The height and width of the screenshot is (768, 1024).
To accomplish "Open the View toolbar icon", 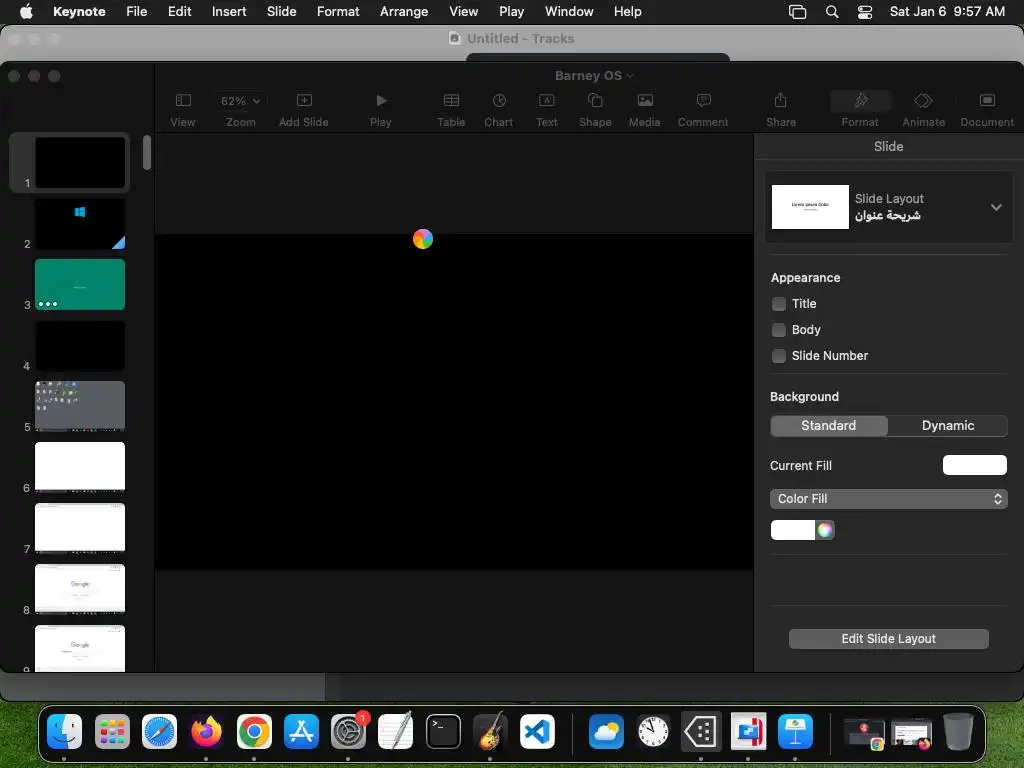I will (x=183, y=101).
